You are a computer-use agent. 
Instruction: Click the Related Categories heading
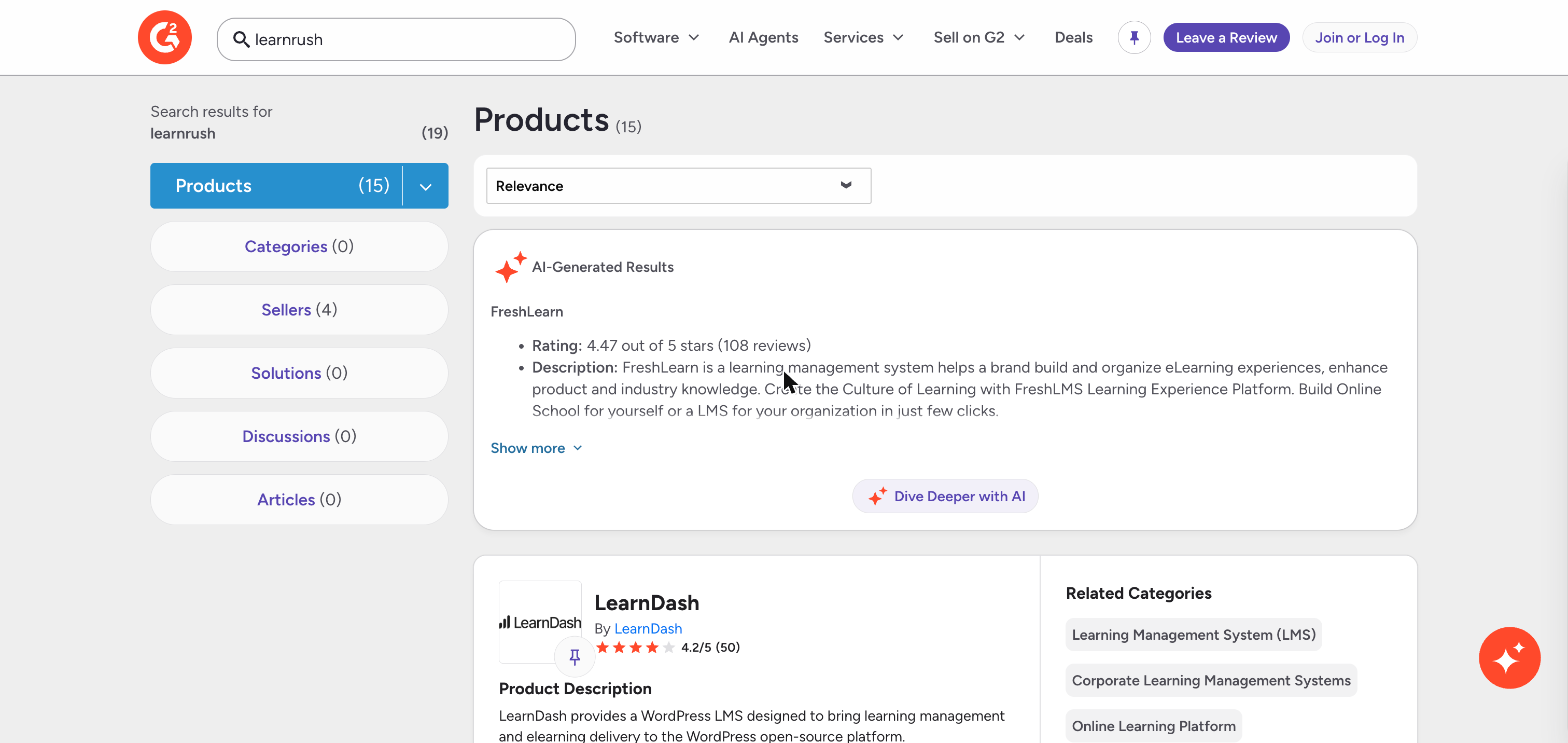click(1139, 593)
